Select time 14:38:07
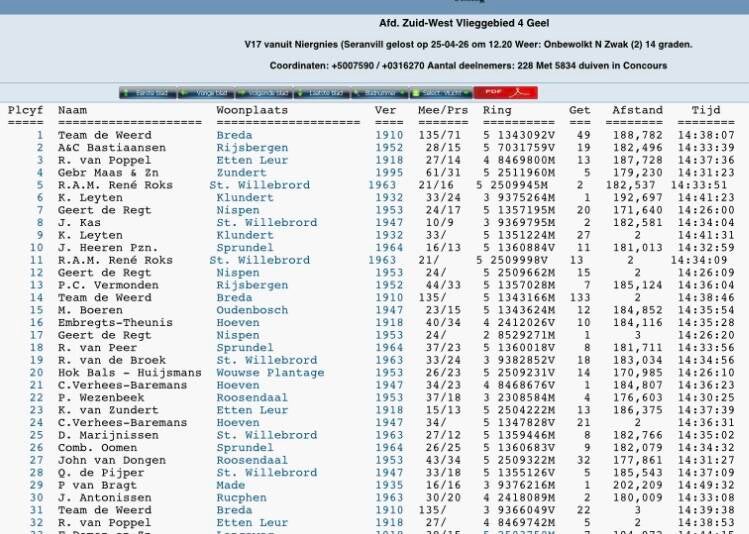749x534 pixels. click(706, 135)
